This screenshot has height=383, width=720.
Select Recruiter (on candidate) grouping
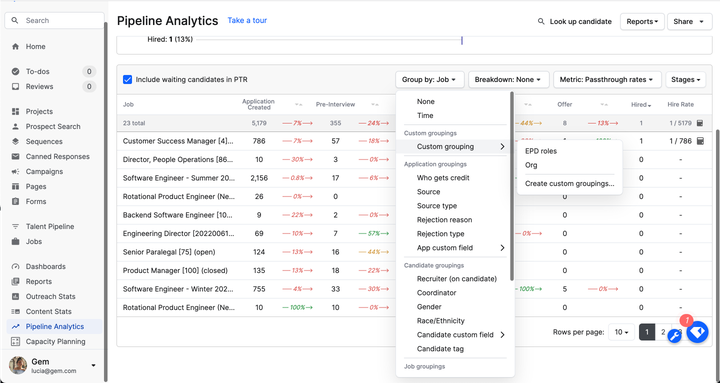(456, 279)
